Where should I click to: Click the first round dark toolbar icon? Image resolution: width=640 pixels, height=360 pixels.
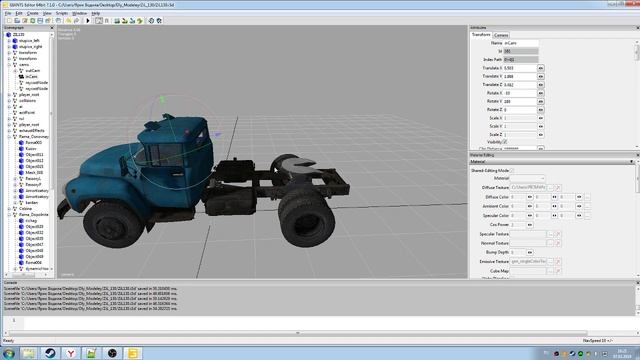[x=151, y=20]
